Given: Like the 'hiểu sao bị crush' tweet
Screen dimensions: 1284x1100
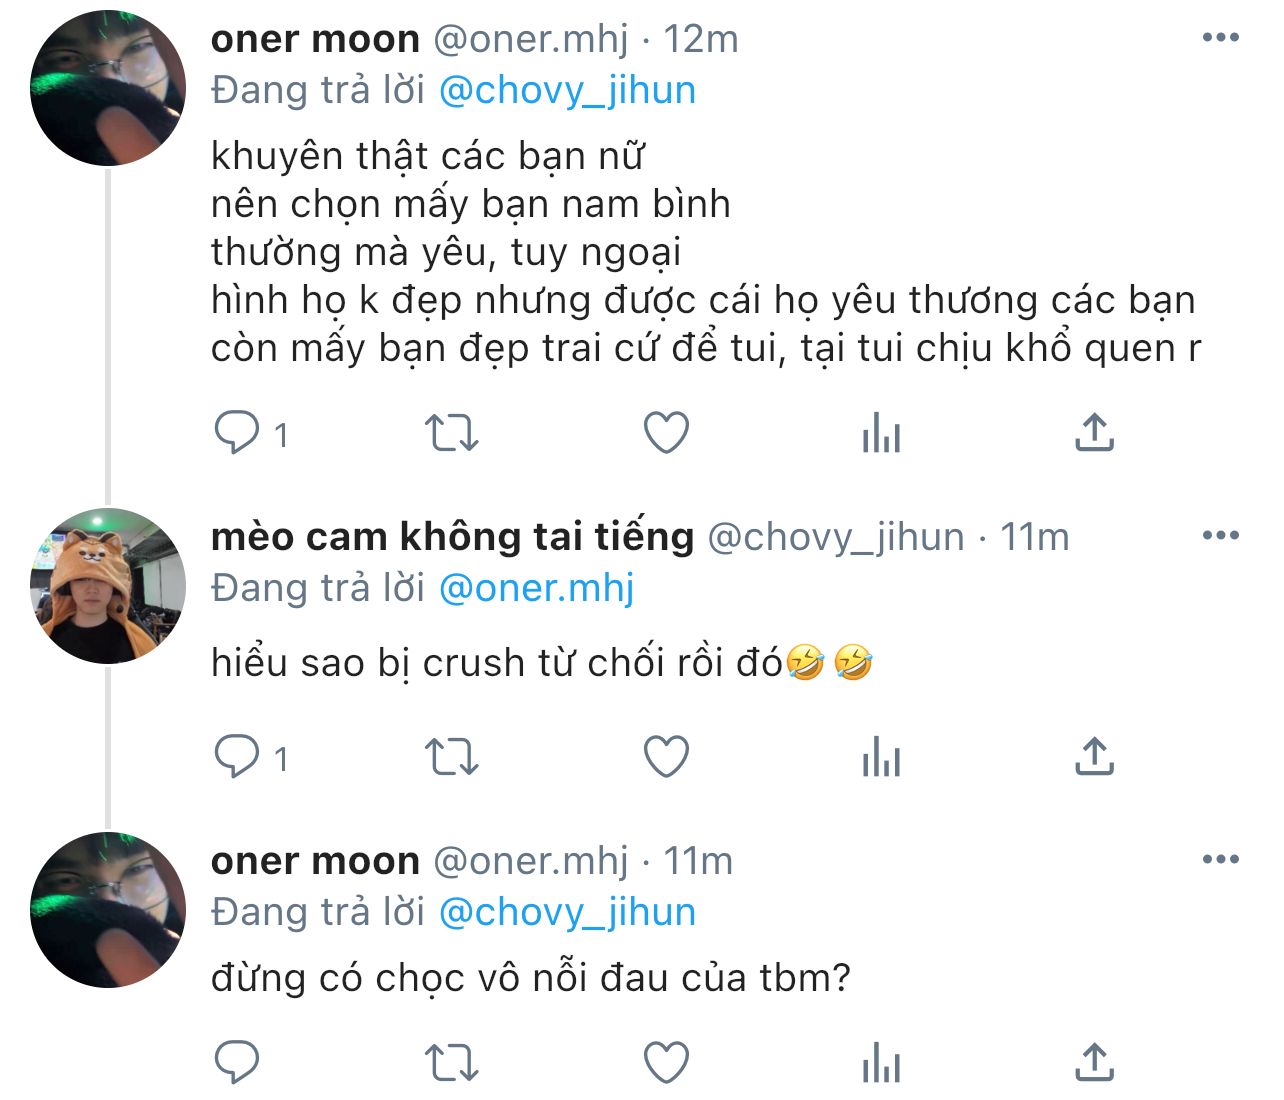Looking at the screenshot, I should tap(666, 758).
